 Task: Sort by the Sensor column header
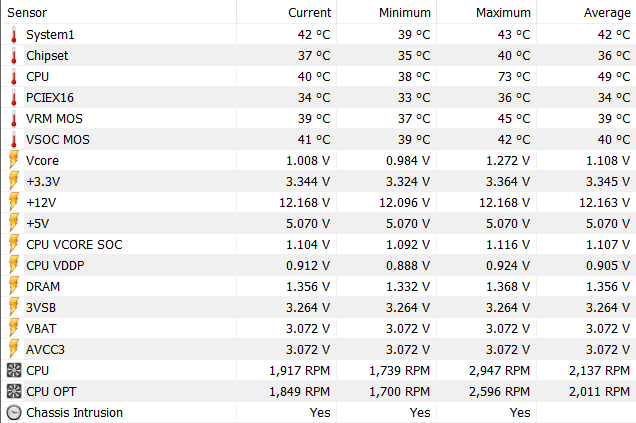(x=27, y=13)
